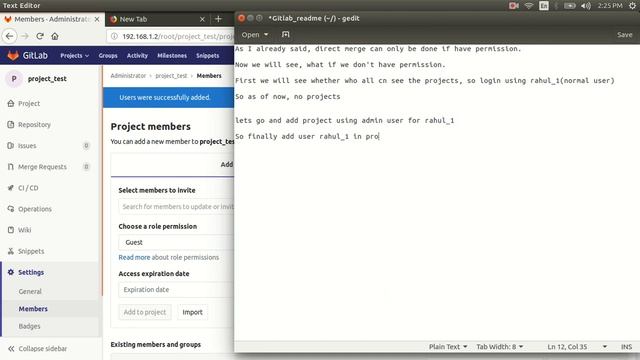Click Collapse sidebar text

43,349
